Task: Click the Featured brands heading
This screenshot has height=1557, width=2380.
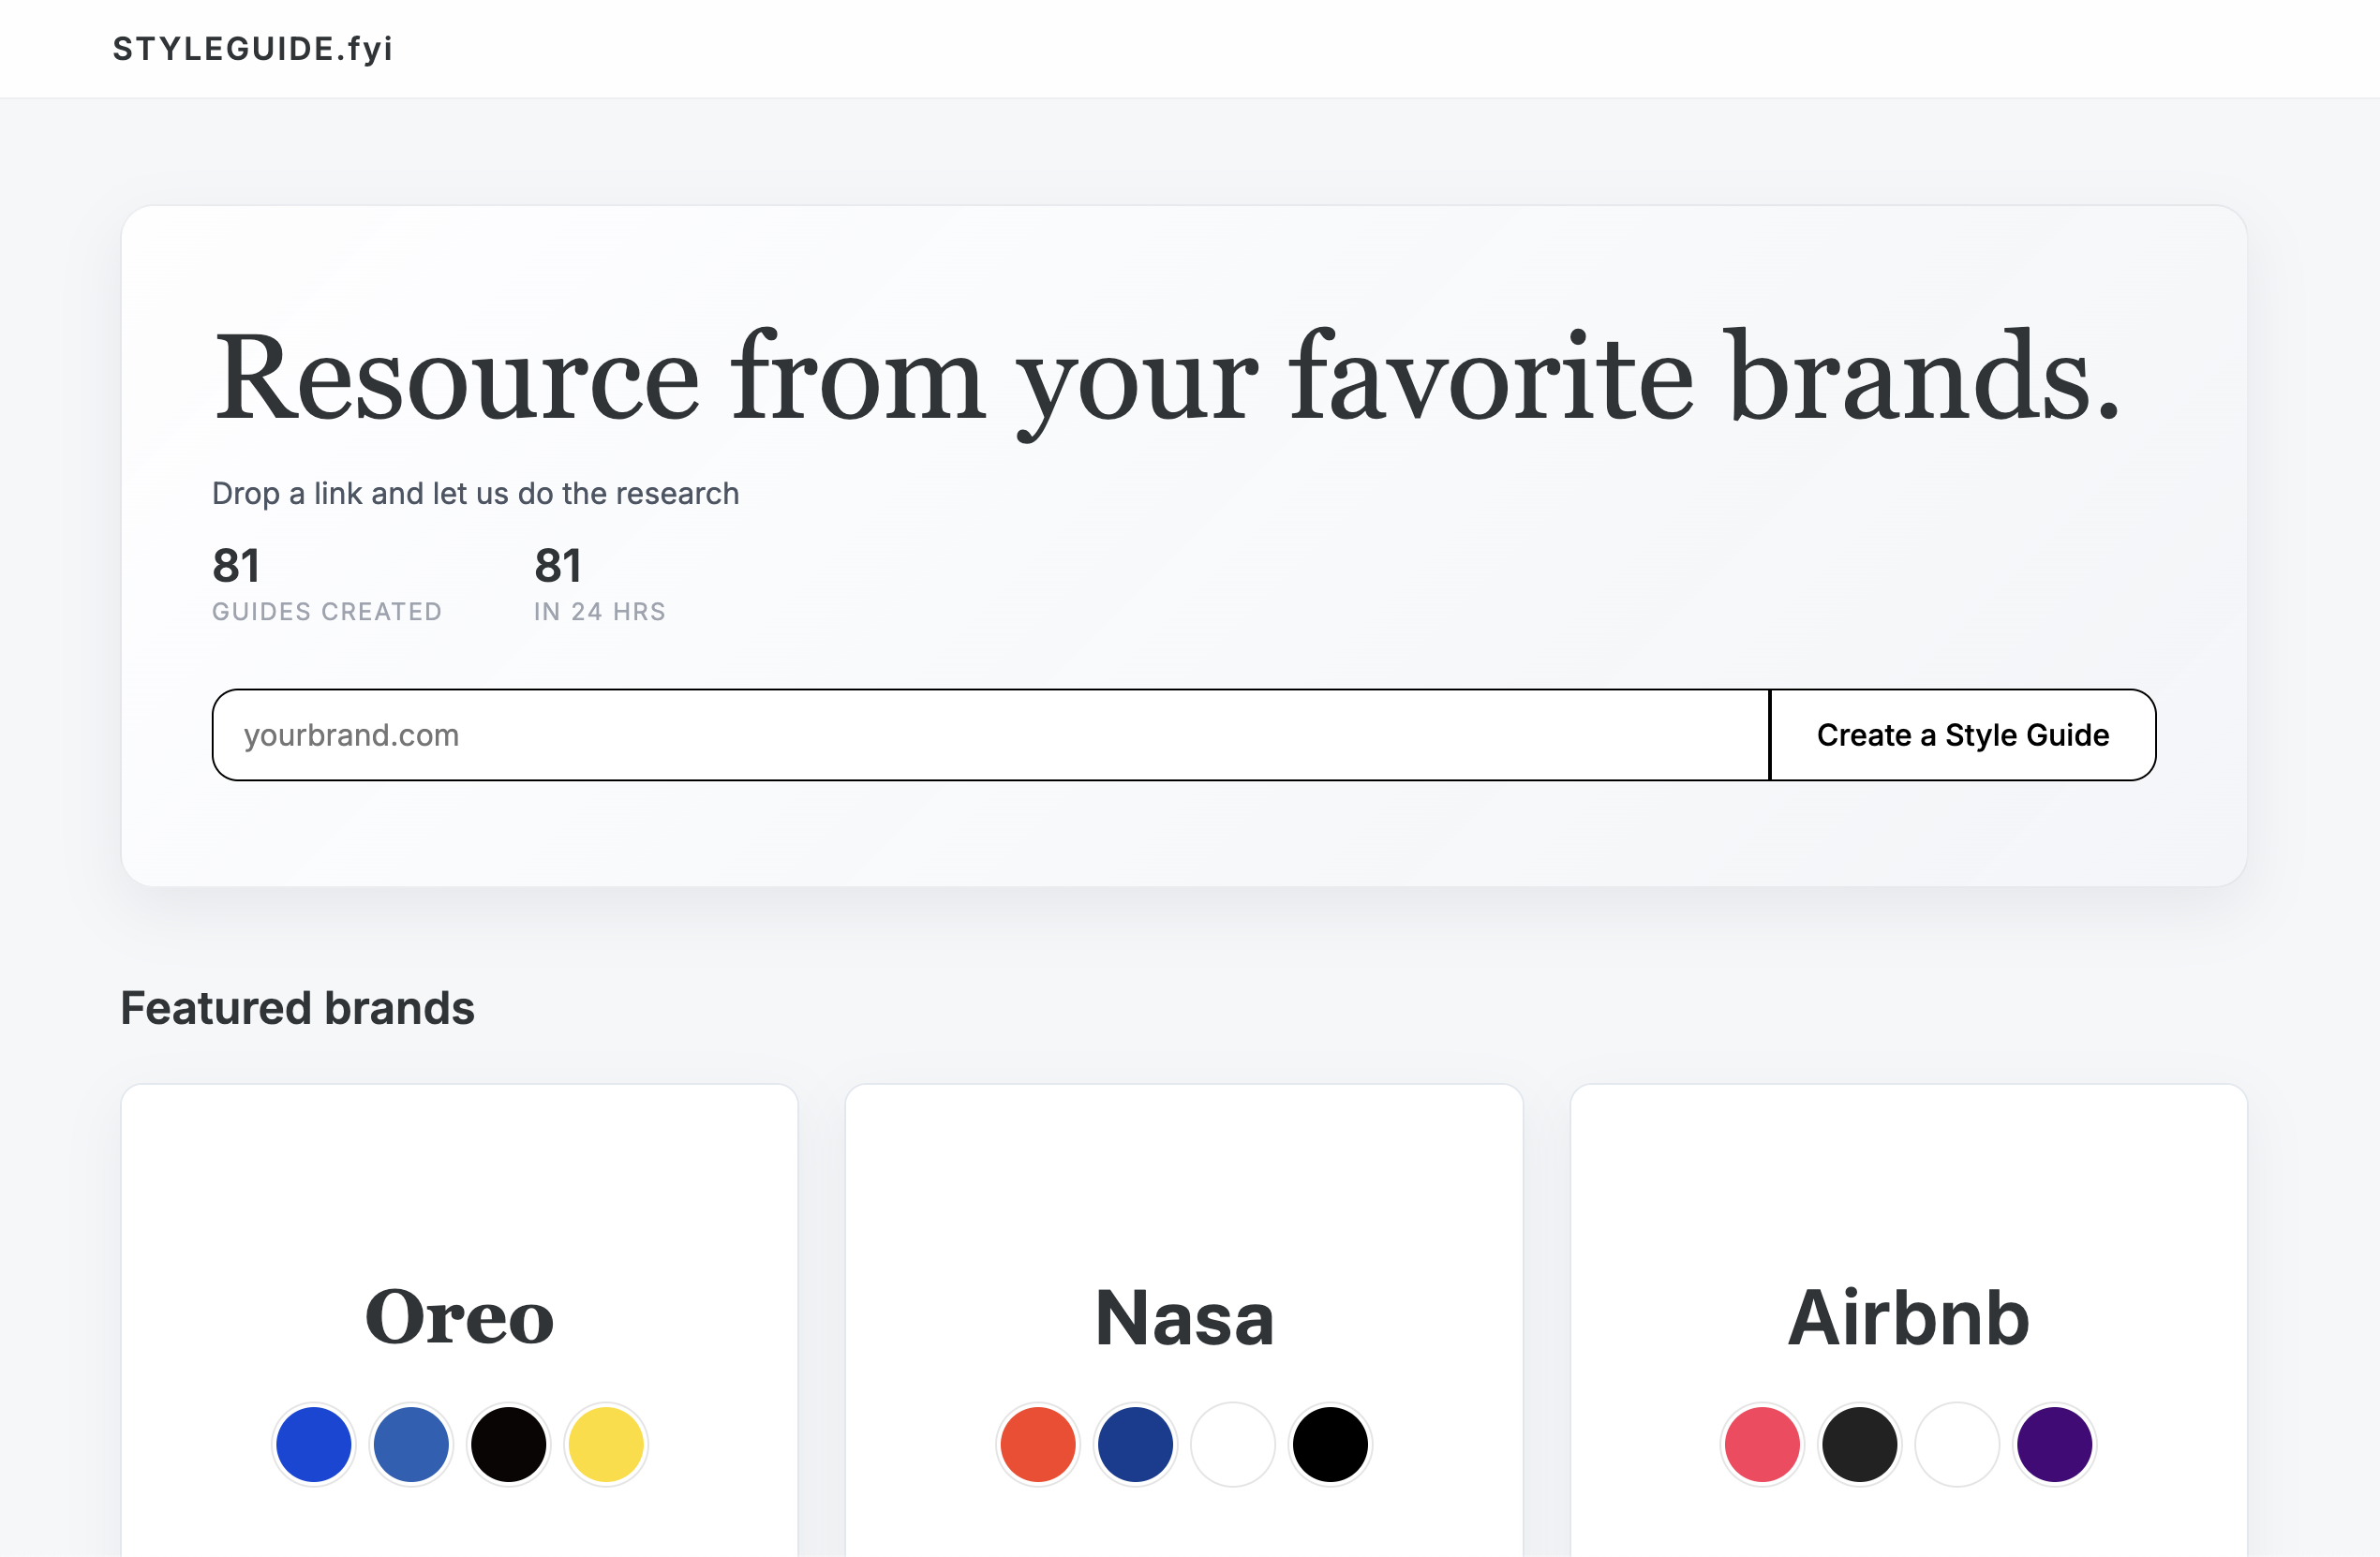Action: tap(299, 1008)
